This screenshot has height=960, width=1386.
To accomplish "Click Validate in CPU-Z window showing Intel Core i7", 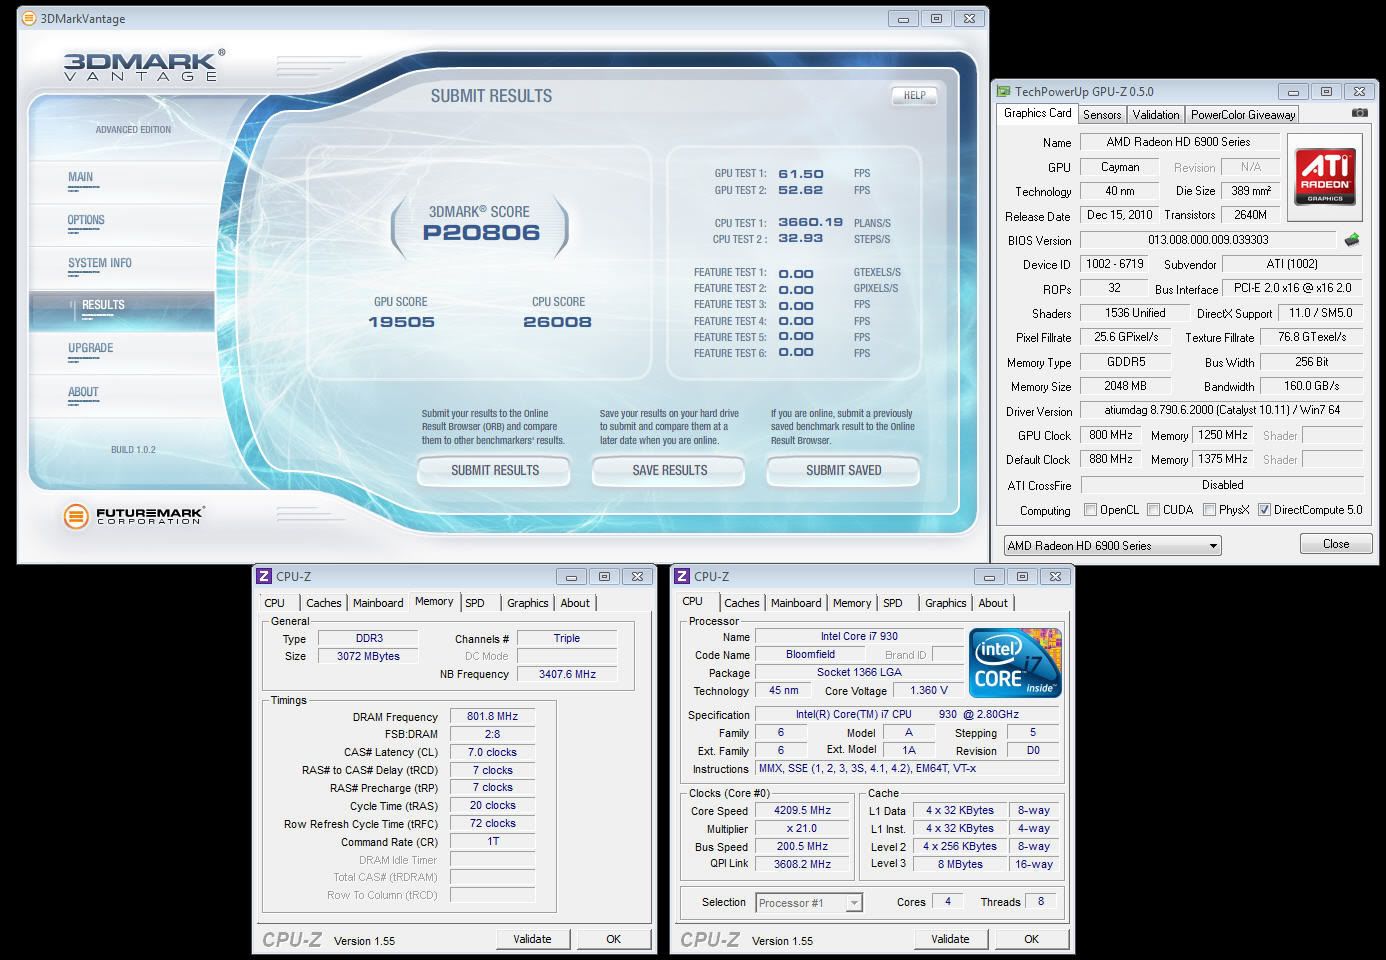I will pos(950,939).
